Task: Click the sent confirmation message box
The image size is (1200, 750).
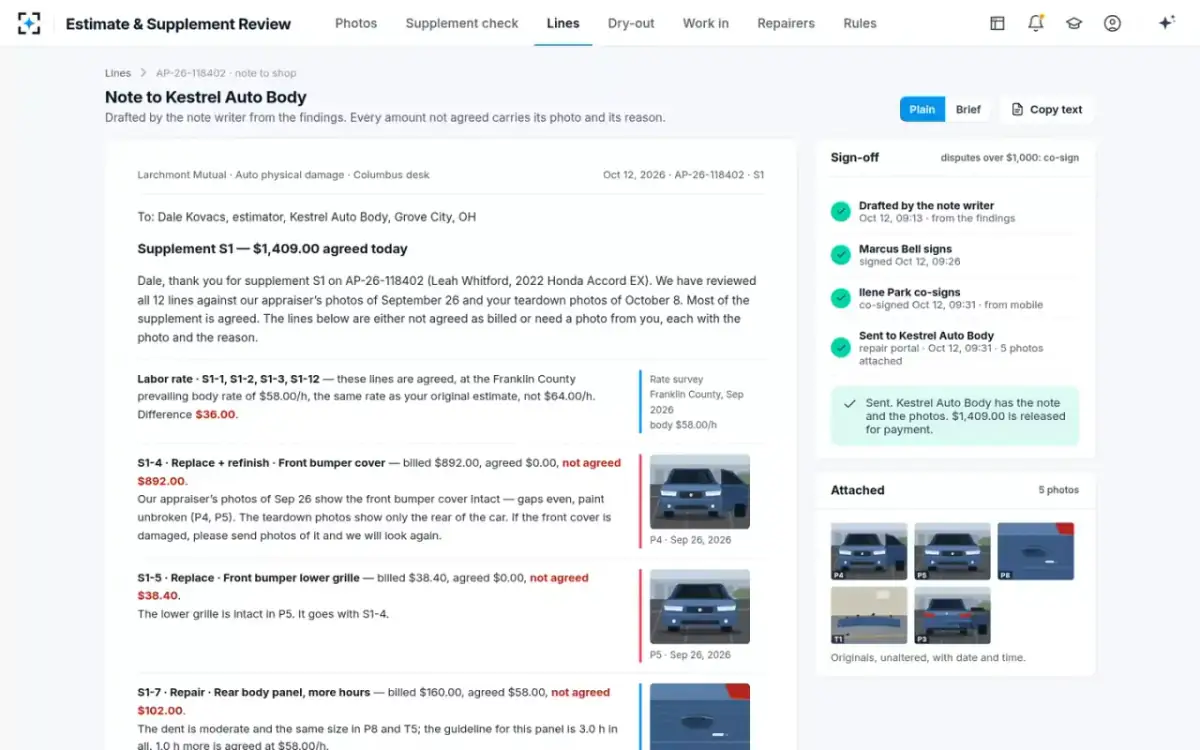Action: 955,416
